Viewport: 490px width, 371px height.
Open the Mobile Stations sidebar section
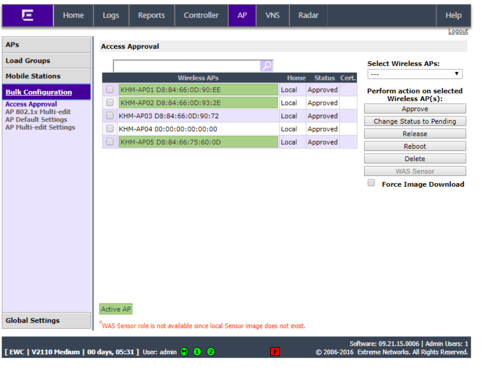[x=46, y=76]
